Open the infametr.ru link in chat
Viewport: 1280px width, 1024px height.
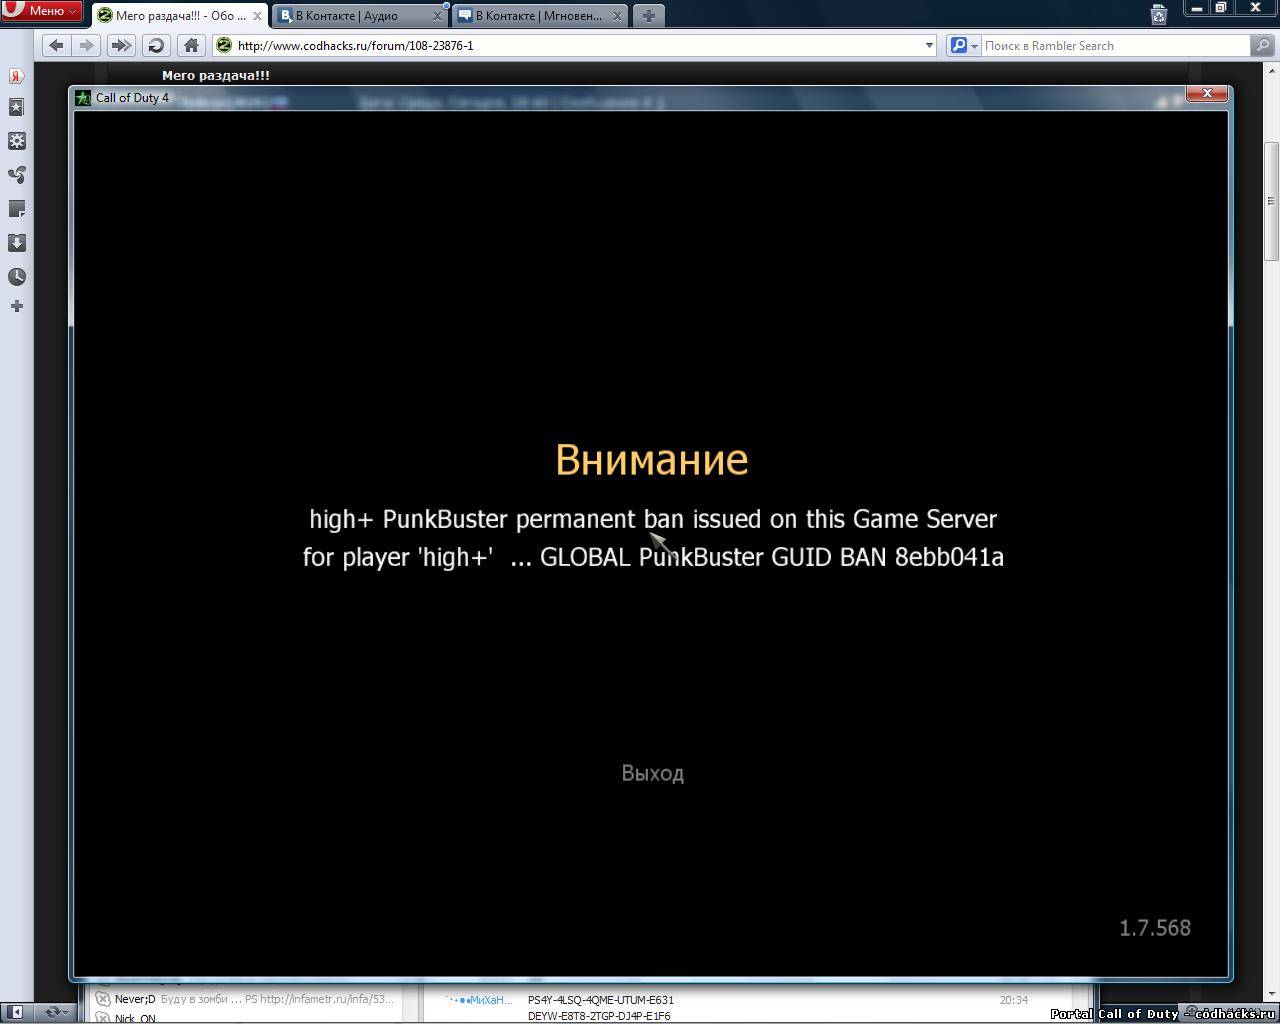pos(326,999)
